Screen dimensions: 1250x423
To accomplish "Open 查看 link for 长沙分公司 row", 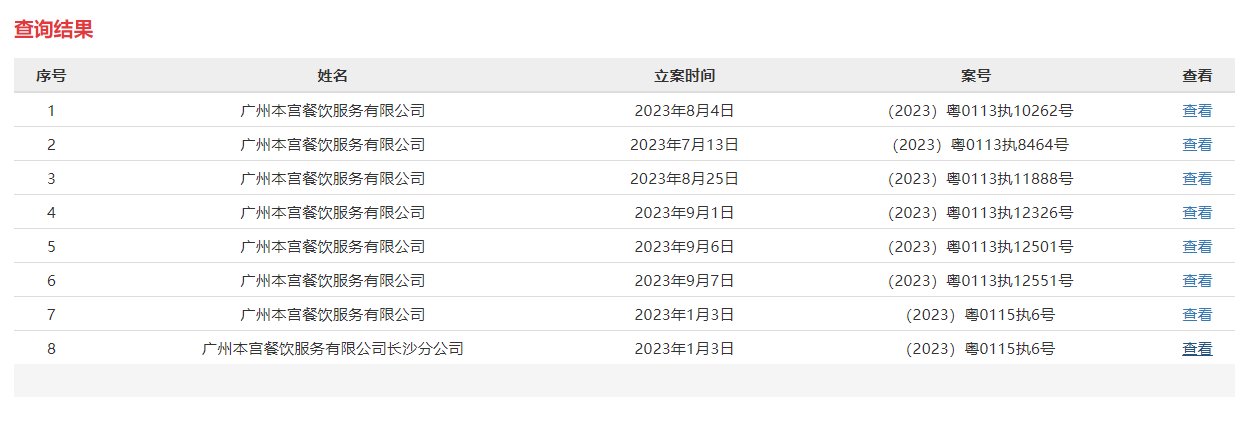I will [x=1197, y=349].
